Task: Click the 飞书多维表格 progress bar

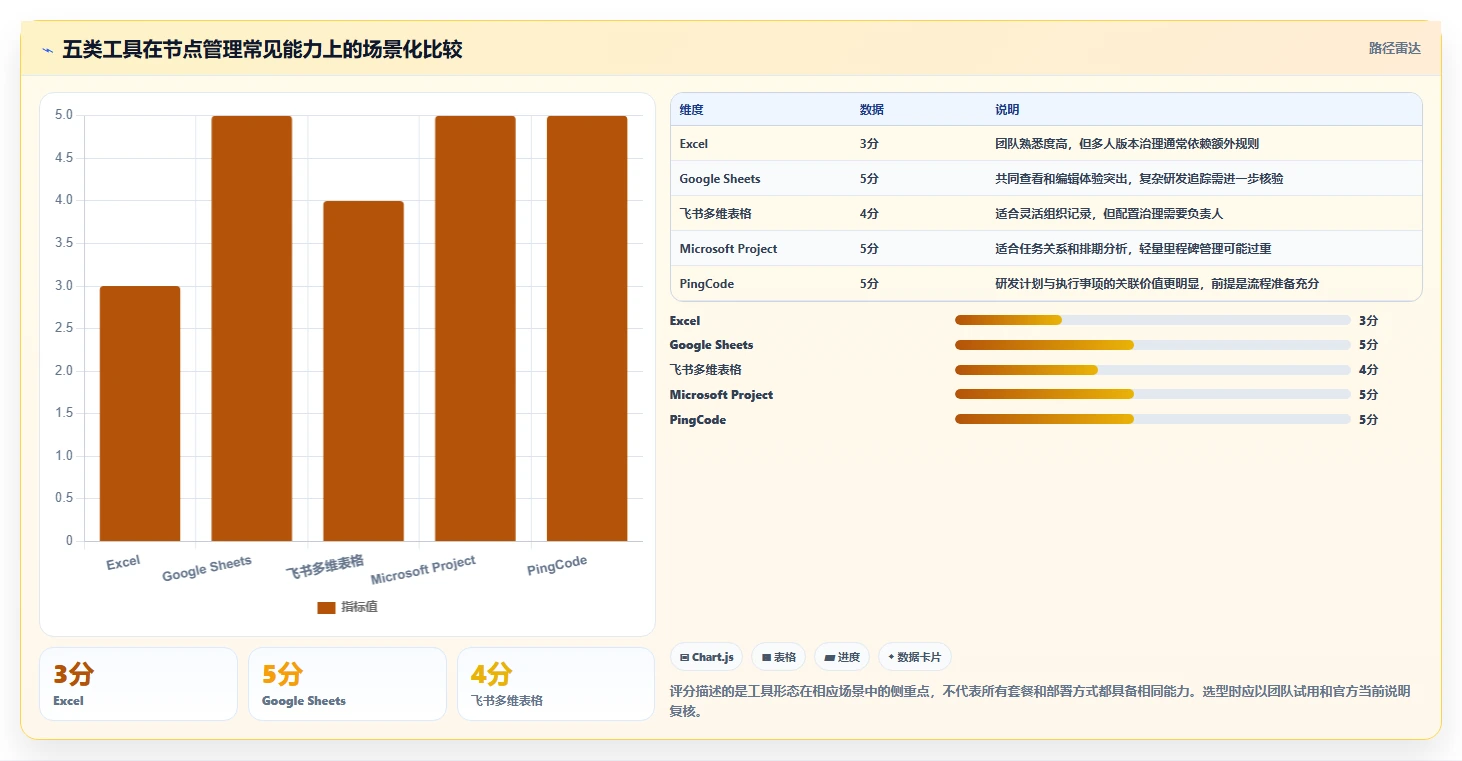Action: (x=1153, y=370)
